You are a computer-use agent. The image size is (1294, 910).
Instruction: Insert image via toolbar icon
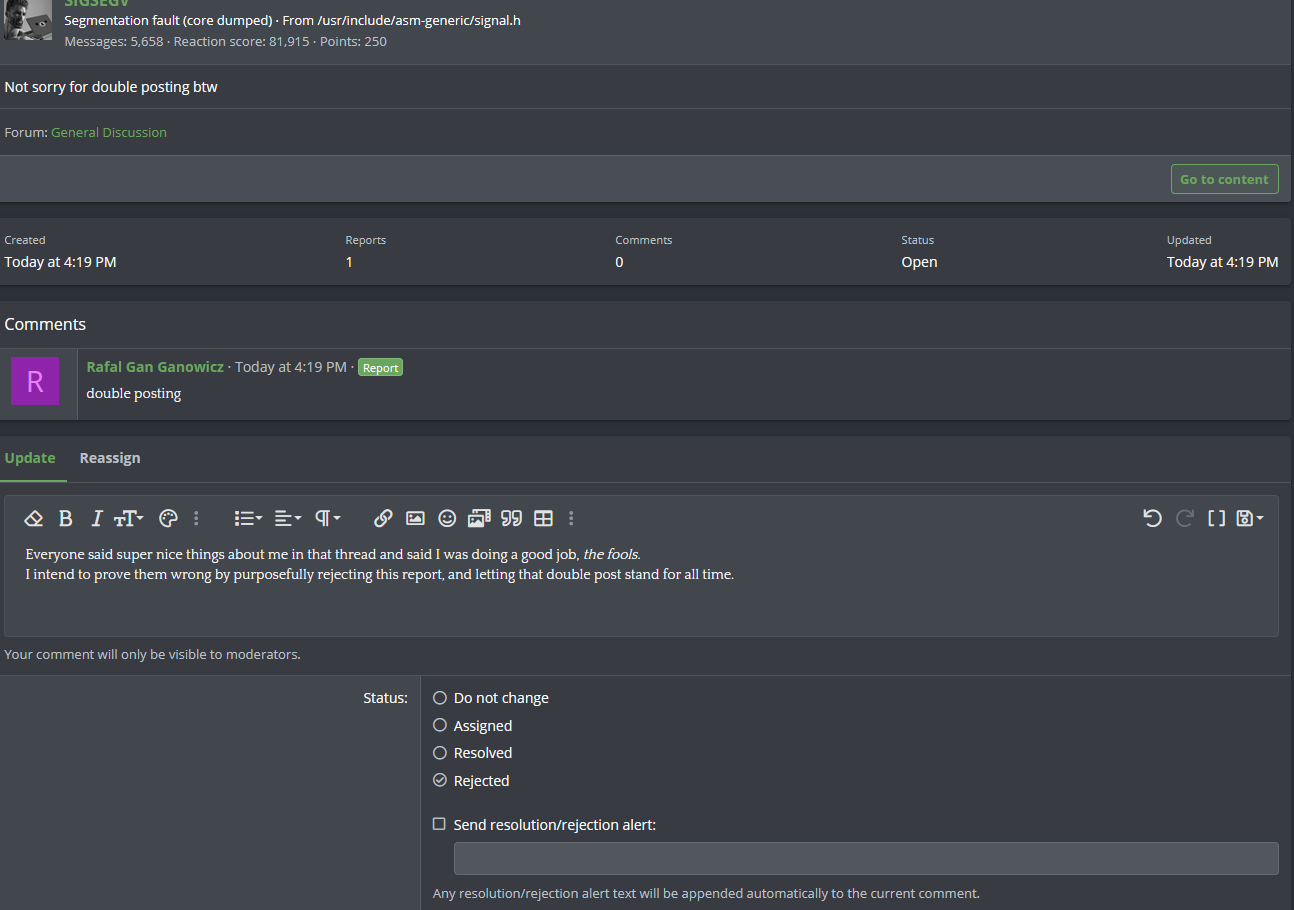point(415,518)
